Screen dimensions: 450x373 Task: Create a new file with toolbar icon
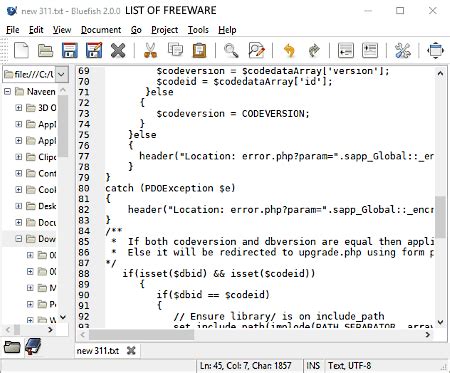[x=21, y=51]
